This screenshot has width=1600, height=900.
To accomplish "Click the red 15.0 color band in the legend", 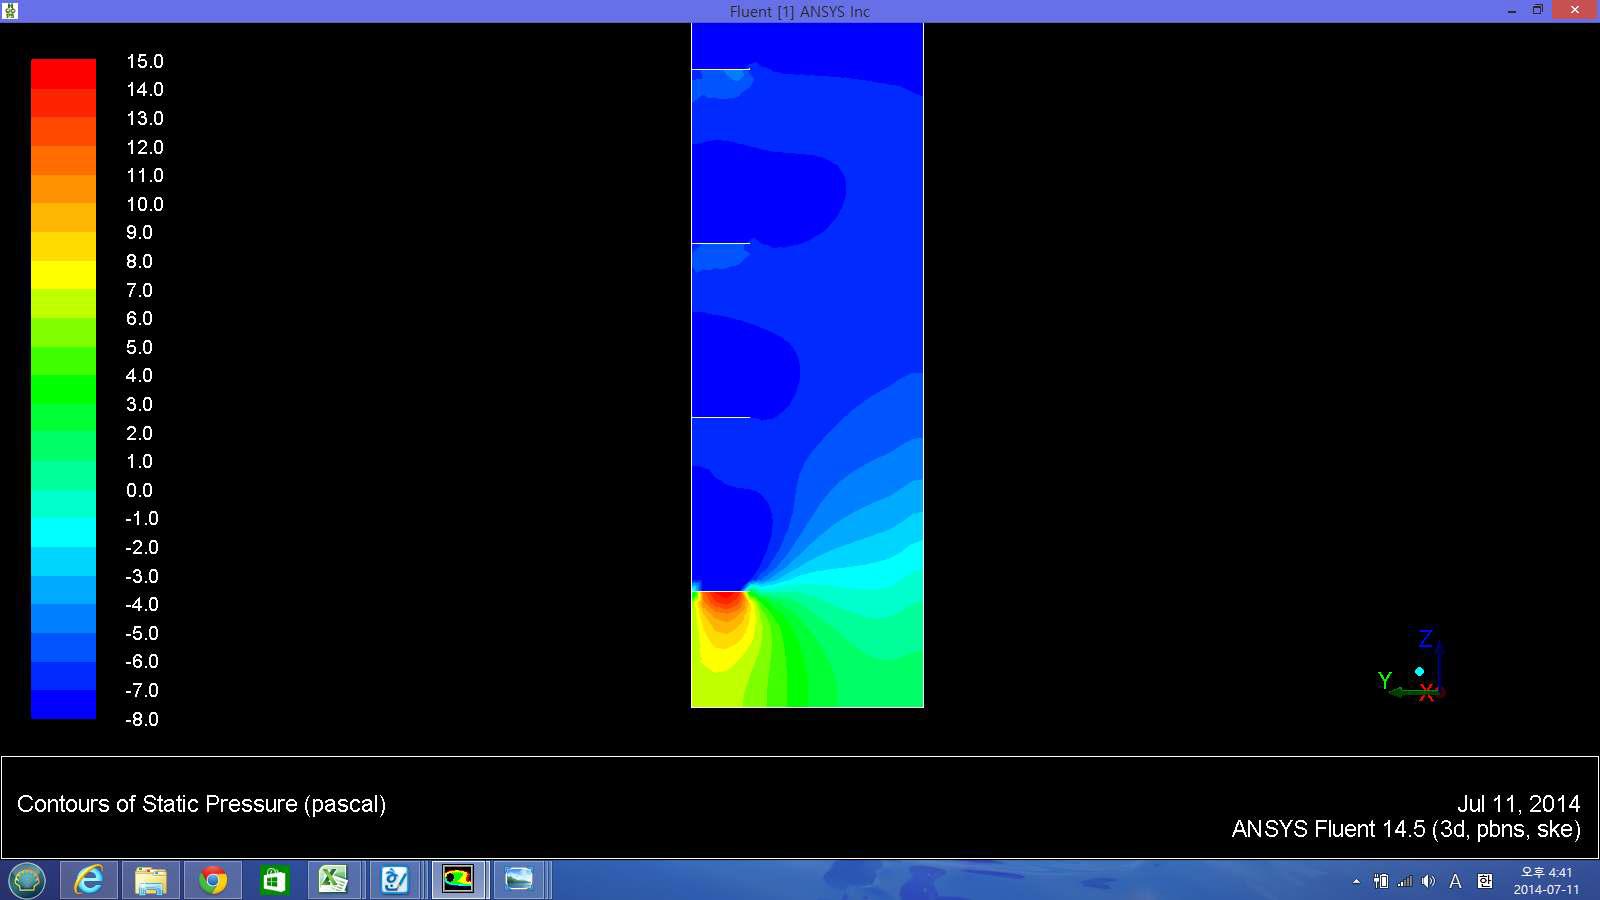I will (x=63, y=74).
